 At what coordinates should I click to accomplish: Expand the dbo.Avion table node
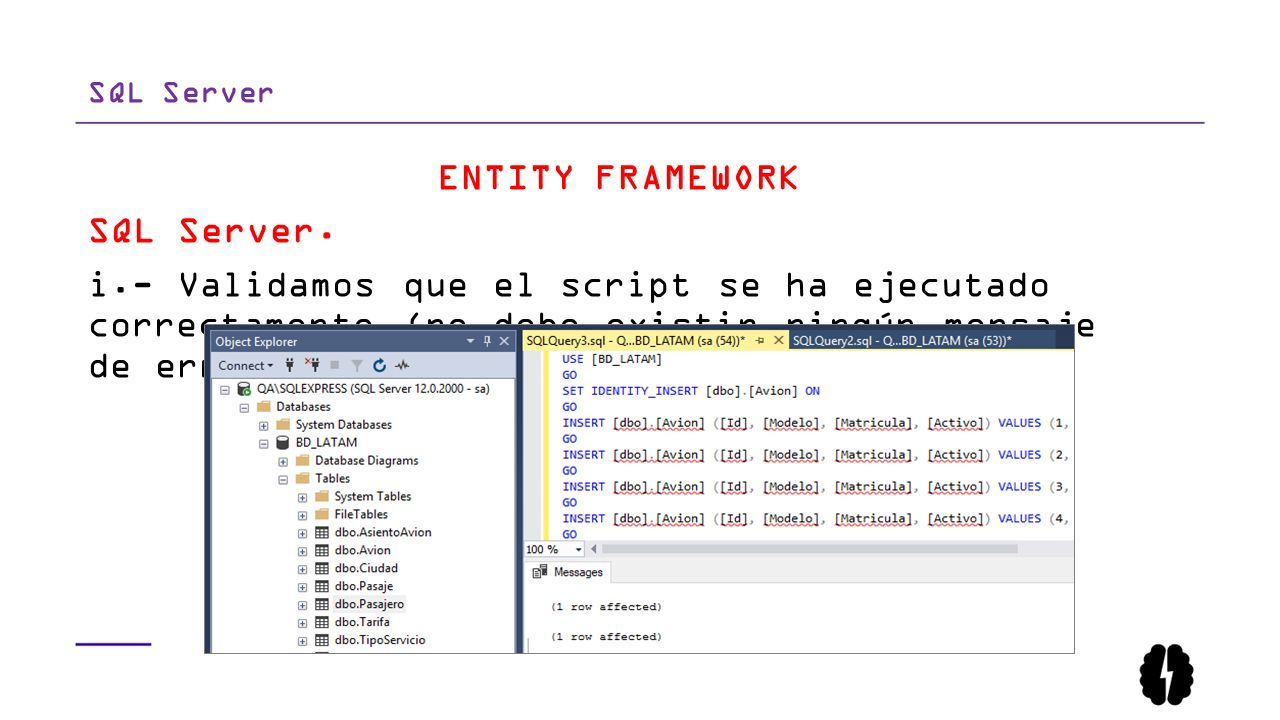pos(302,551)
